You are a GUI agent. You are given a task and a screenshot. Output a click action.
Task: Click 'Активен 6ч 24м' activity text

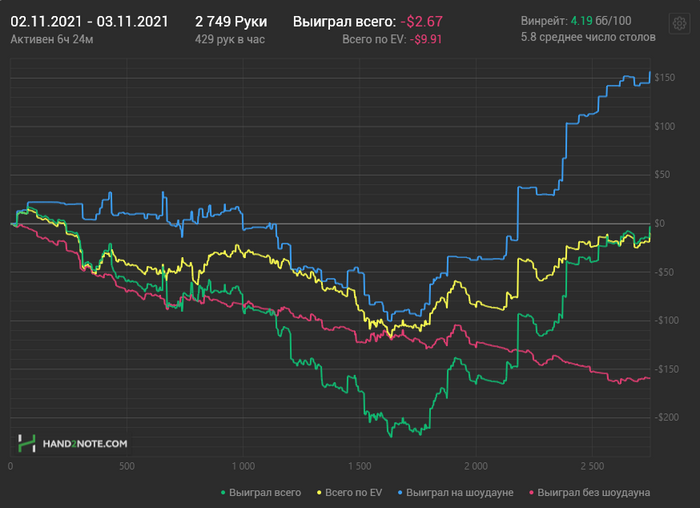52,39
